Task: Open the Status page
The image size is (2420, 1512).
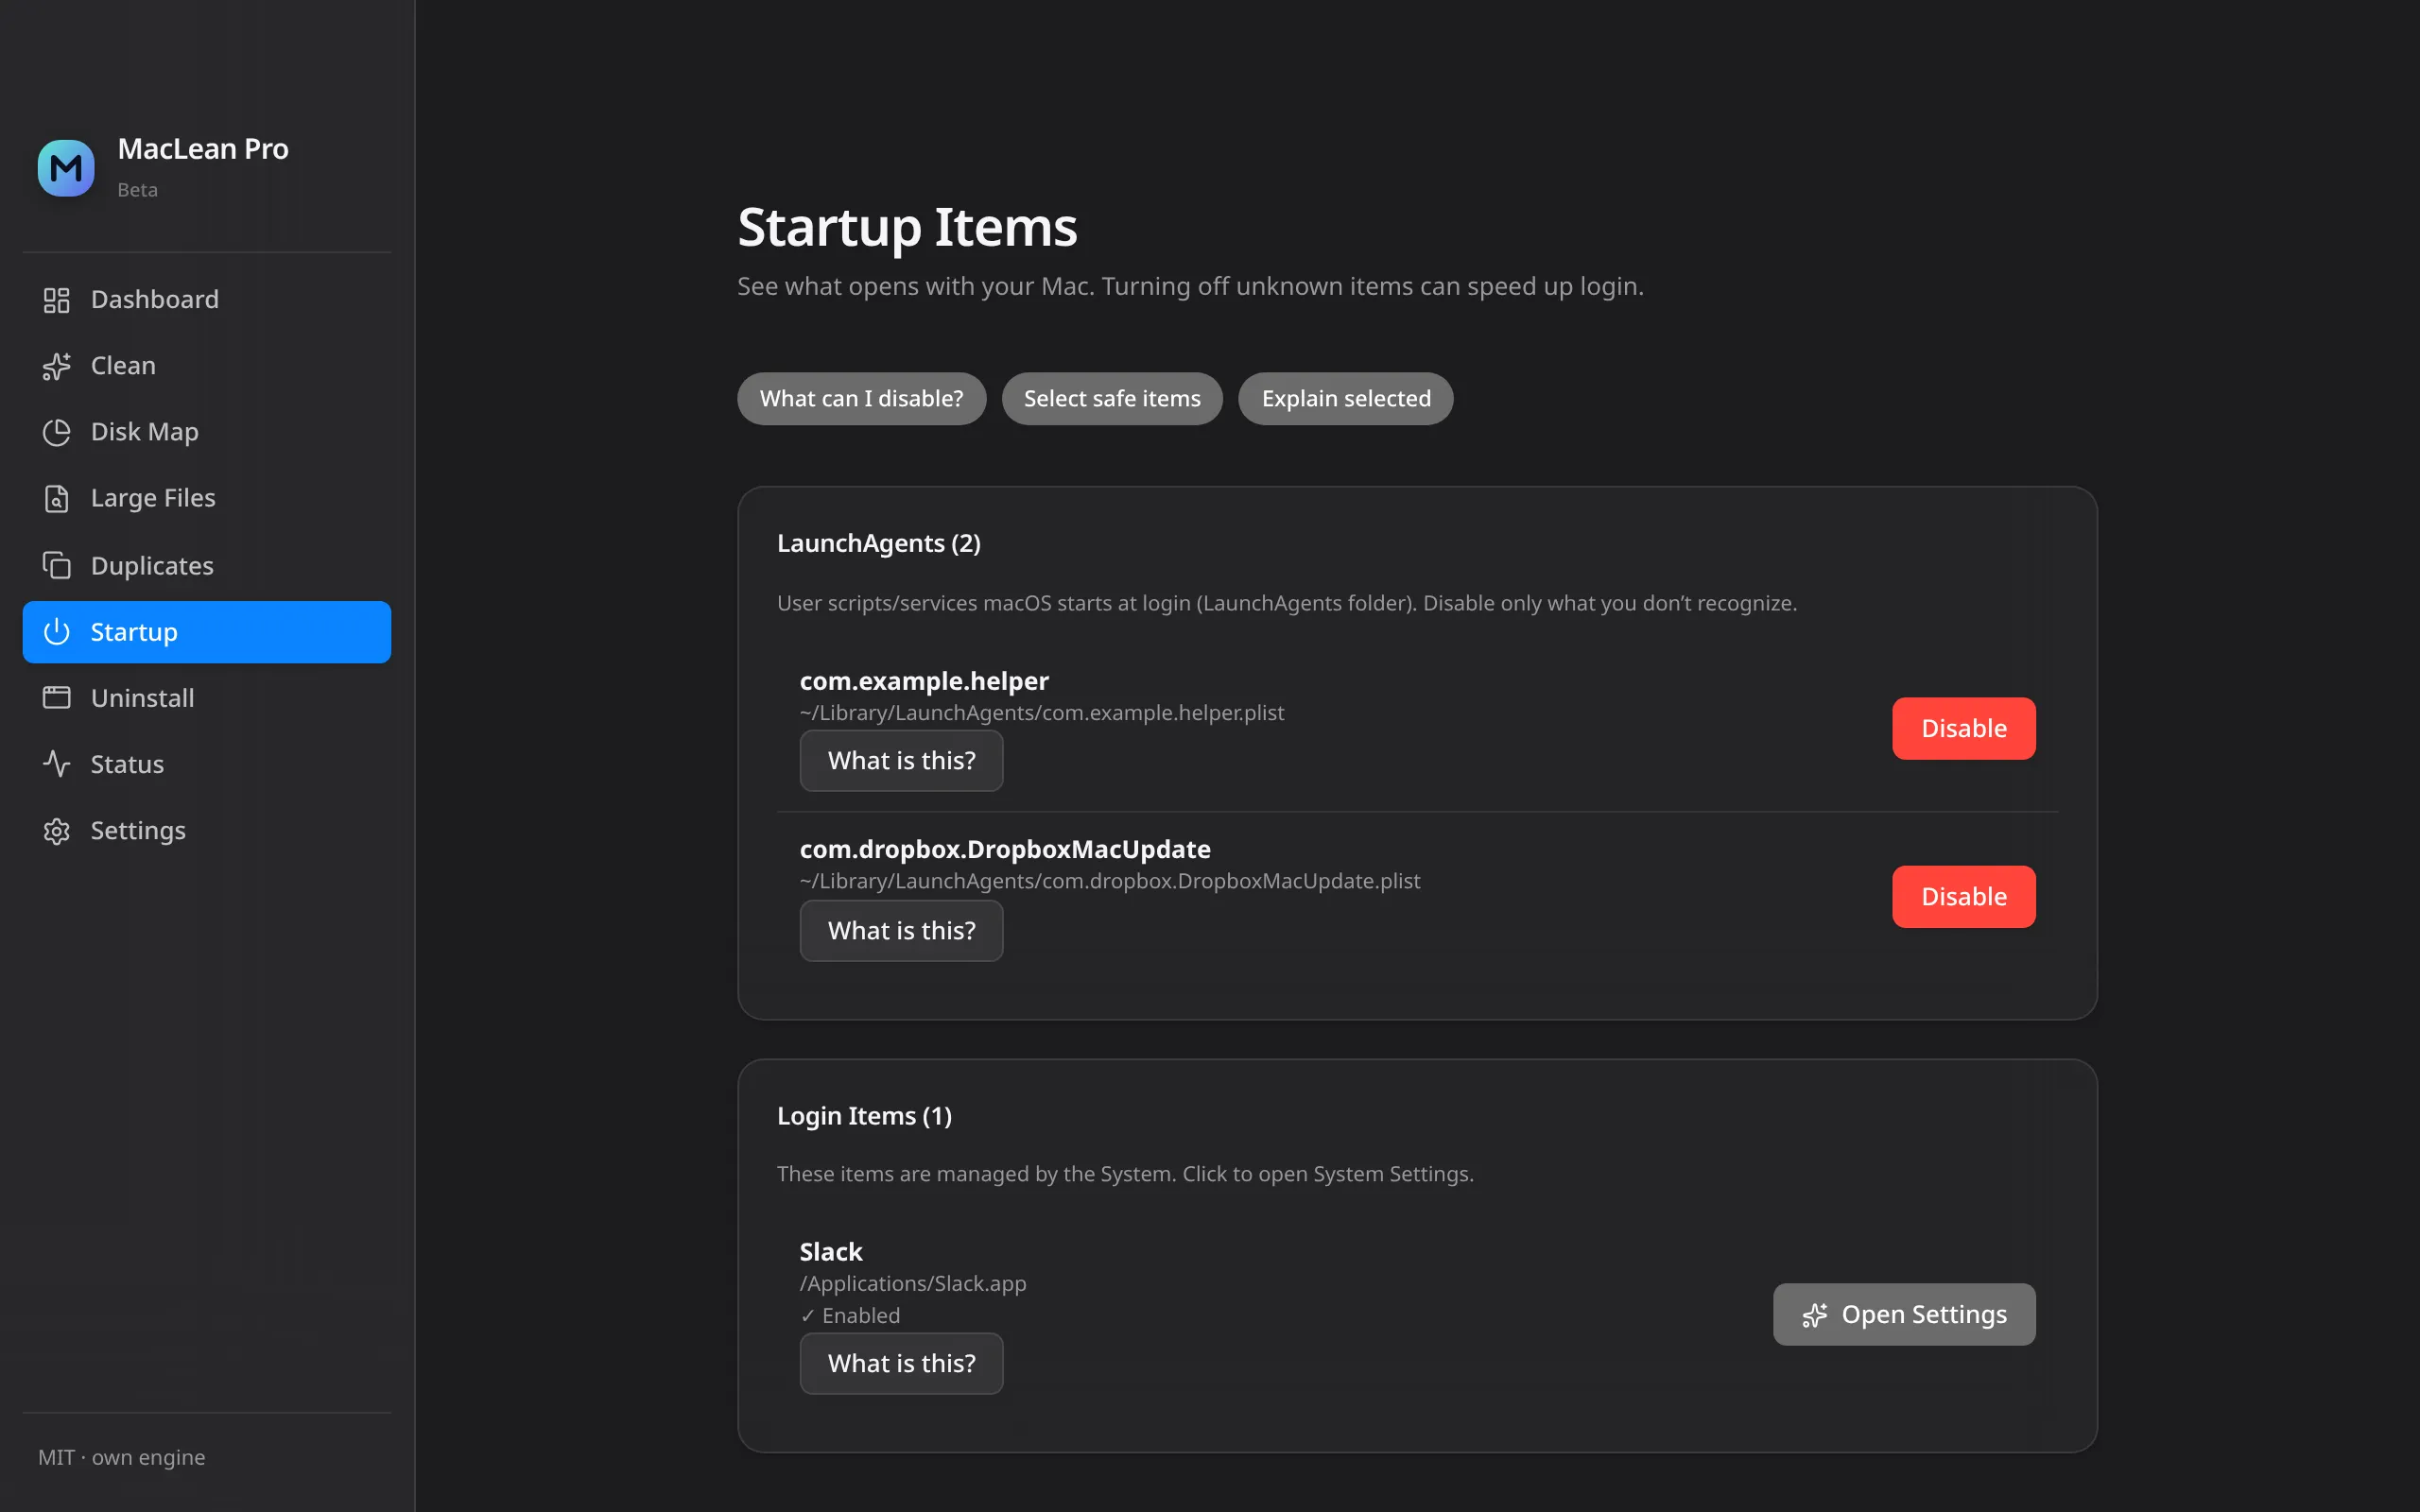Action: (x=207, y=764)
